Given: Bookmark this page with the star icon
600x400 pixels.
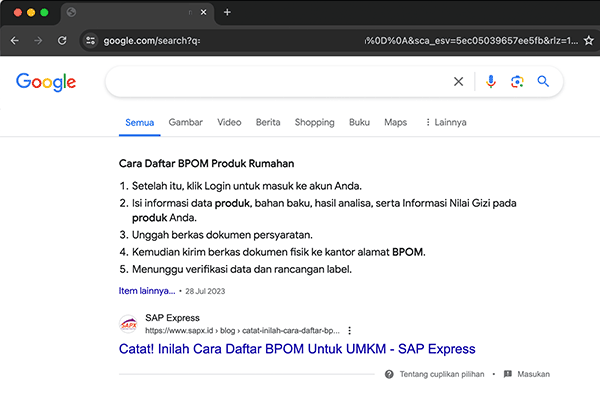Looking at the screenshot, I should click(x=589, y=41).
